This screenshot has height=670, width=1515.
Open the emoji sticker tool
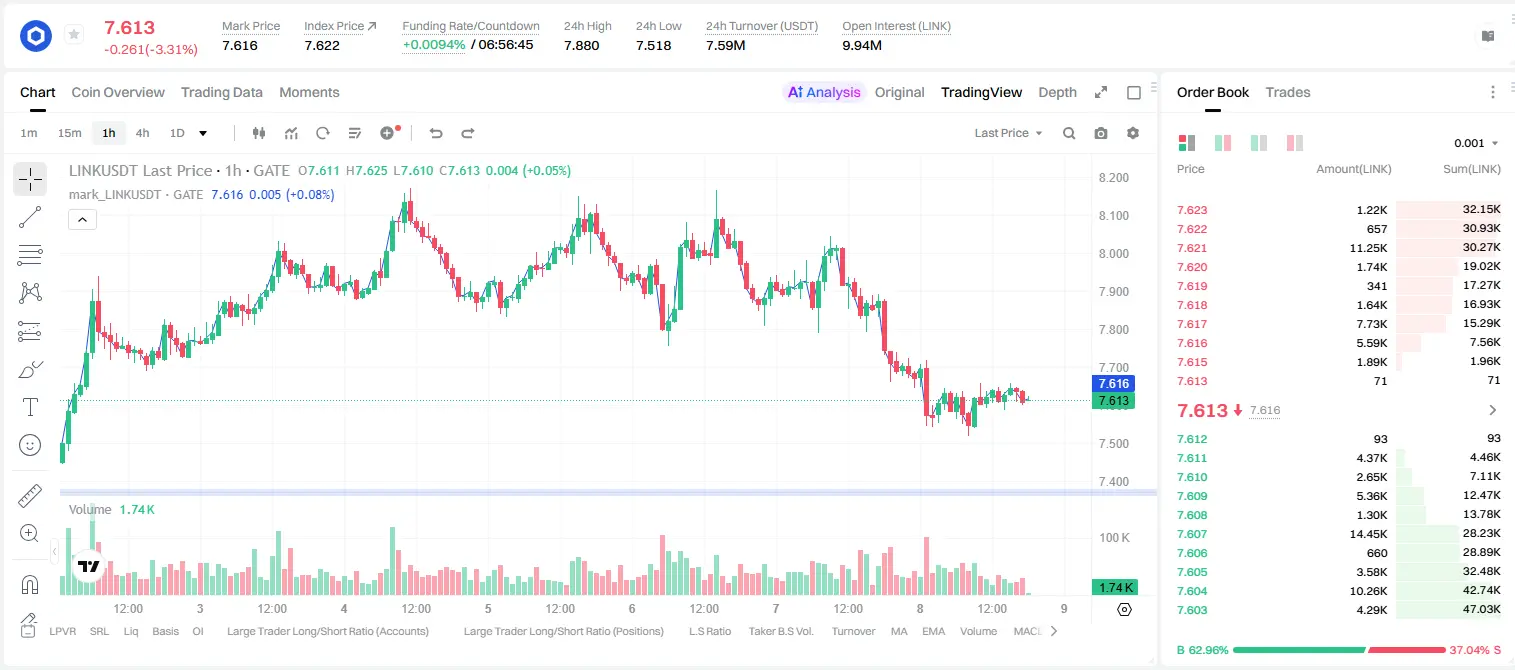click(x=30, y=445)
